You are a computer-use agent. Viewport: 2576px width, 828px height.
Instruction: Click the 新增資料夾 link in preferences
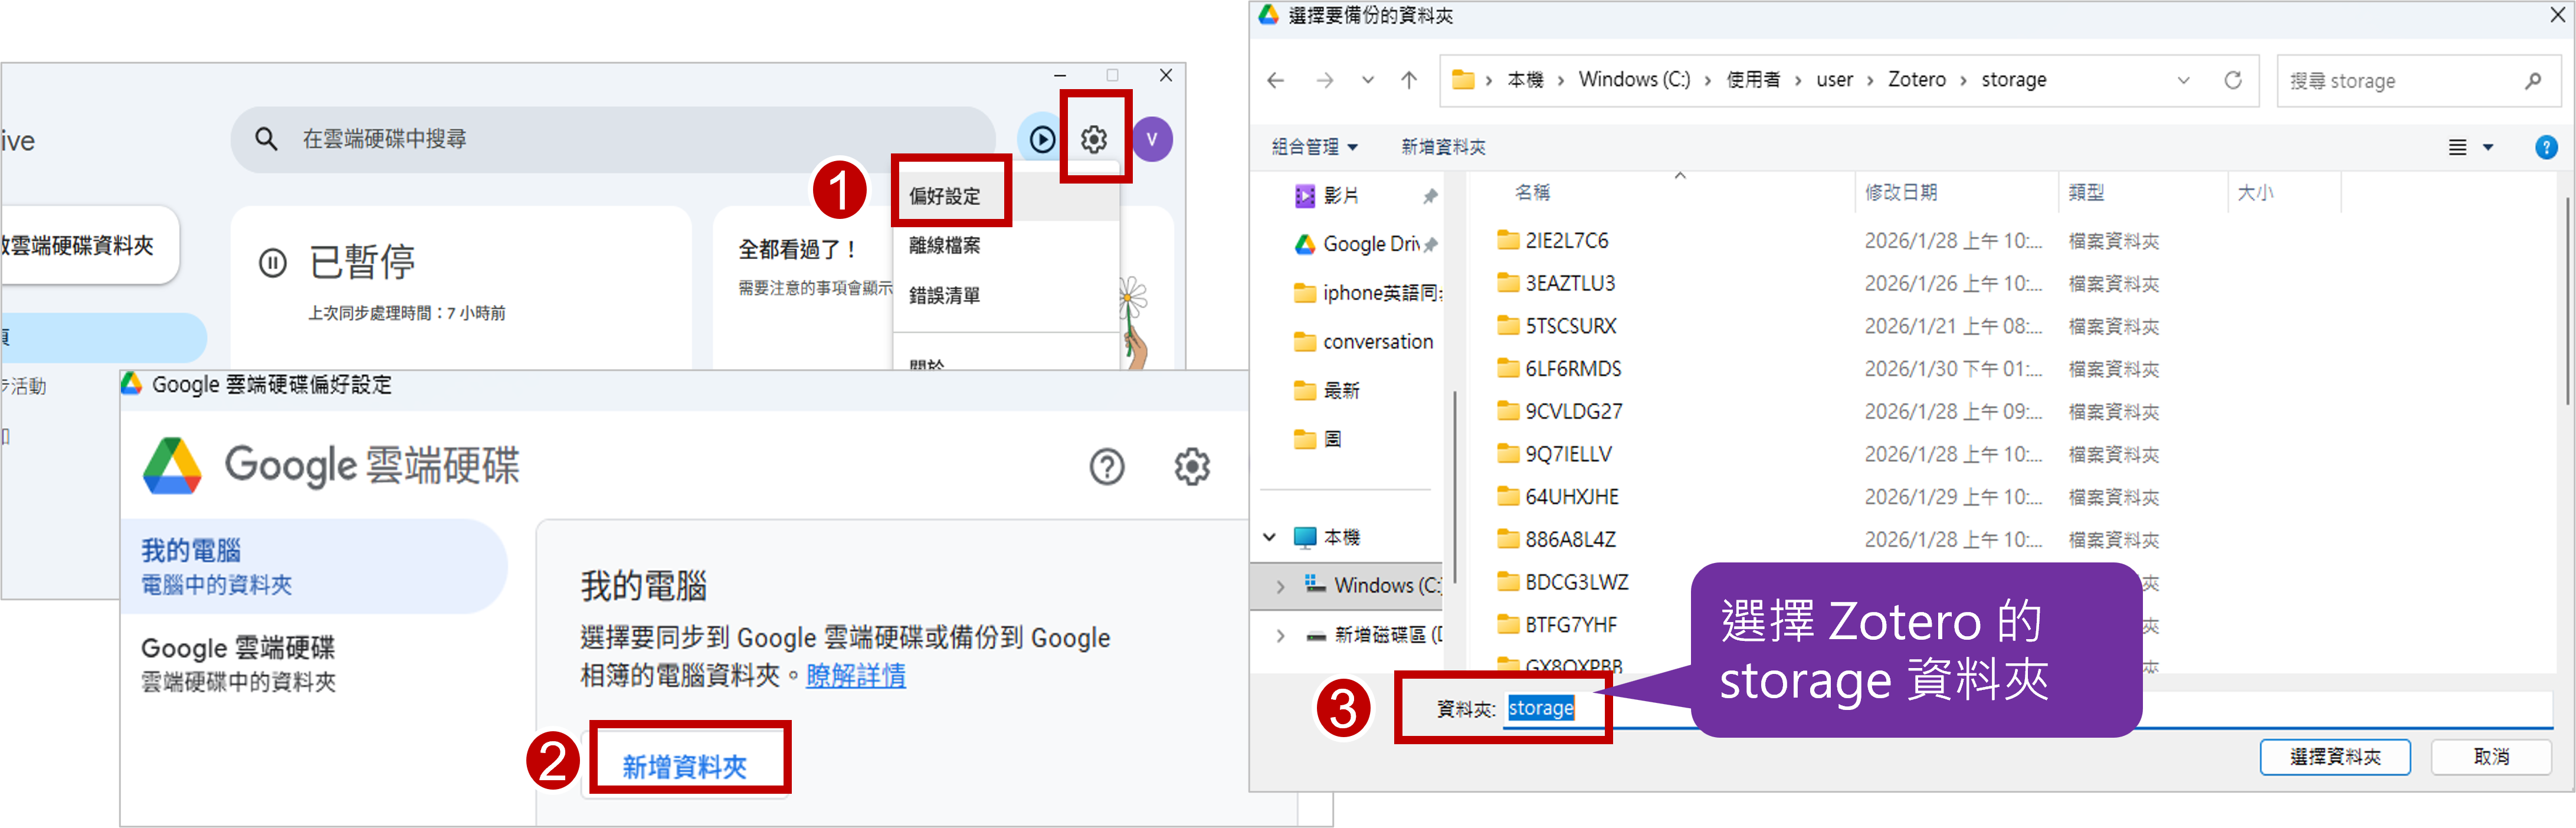684,766
